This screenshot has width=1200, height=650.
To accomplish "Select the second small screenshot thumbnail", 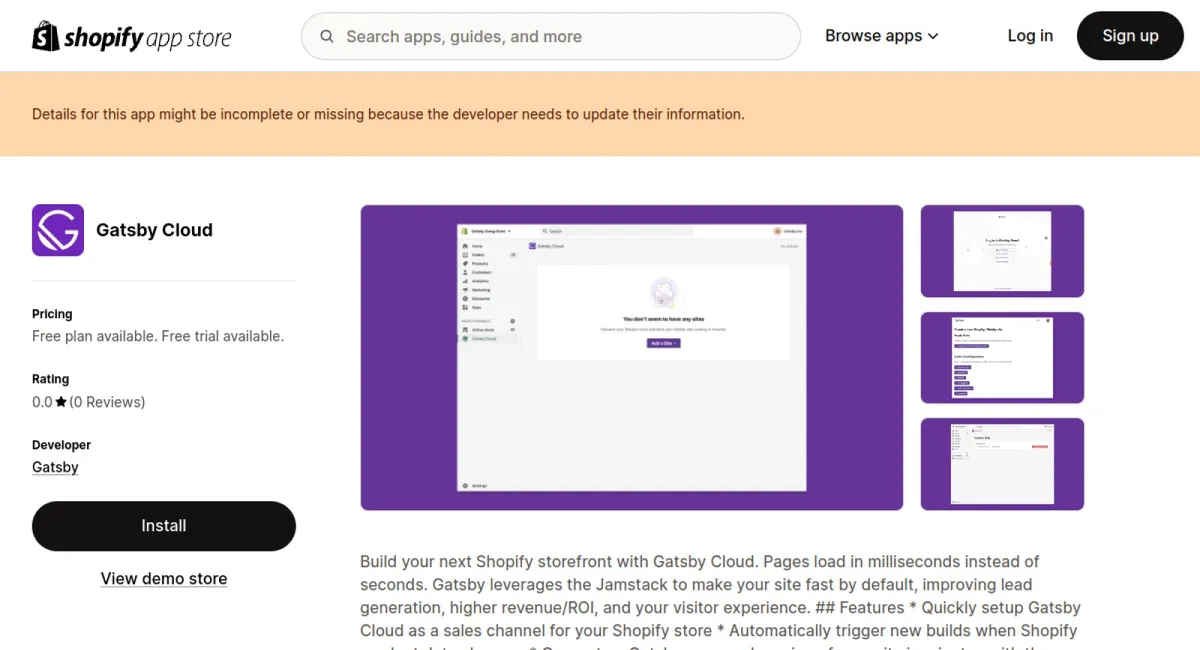I will point(1002,357).
